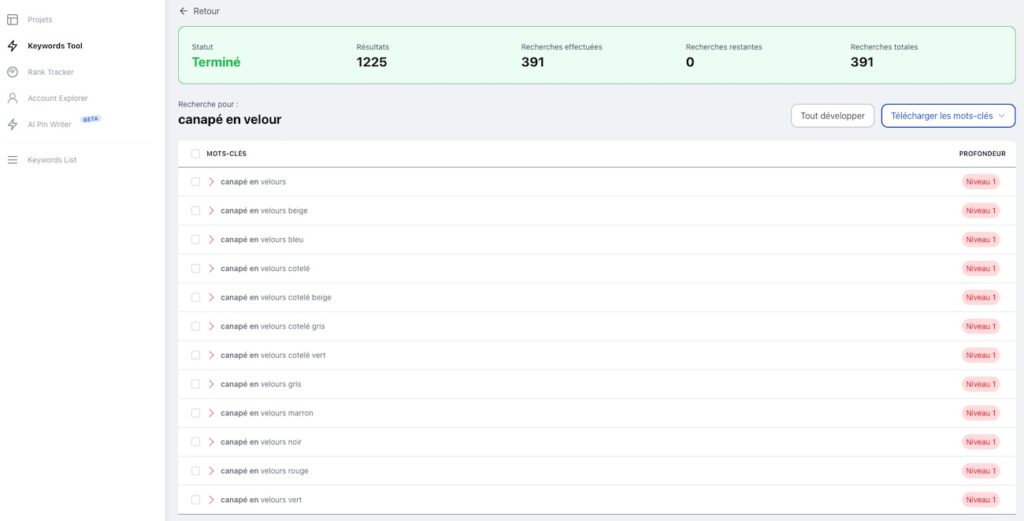Screen dimensions: 1024x521
Task: Check the box for canapé en velours gris
Action: (195, 384)
